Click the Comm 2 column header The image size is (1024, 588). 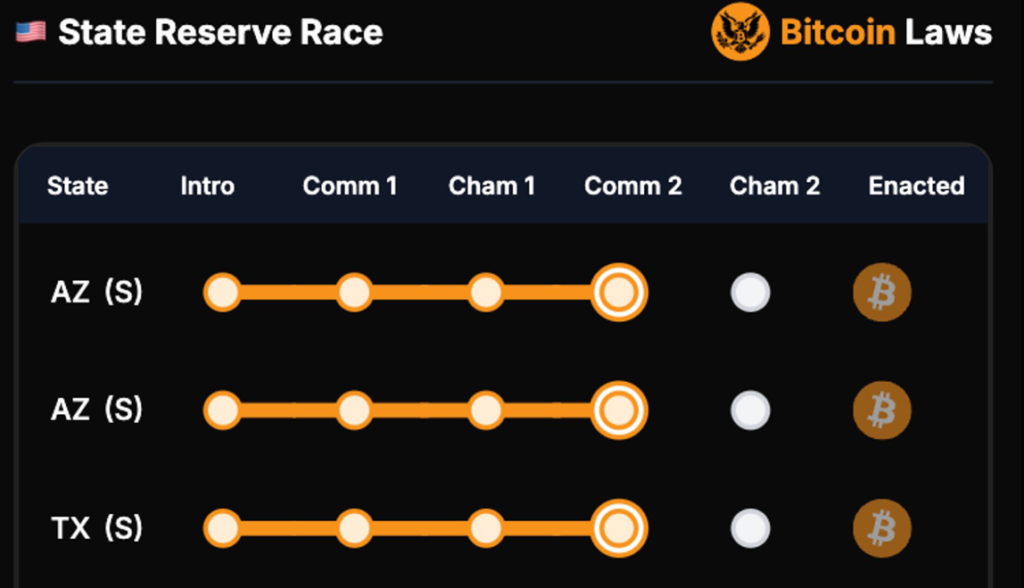(x=633, y=186)
